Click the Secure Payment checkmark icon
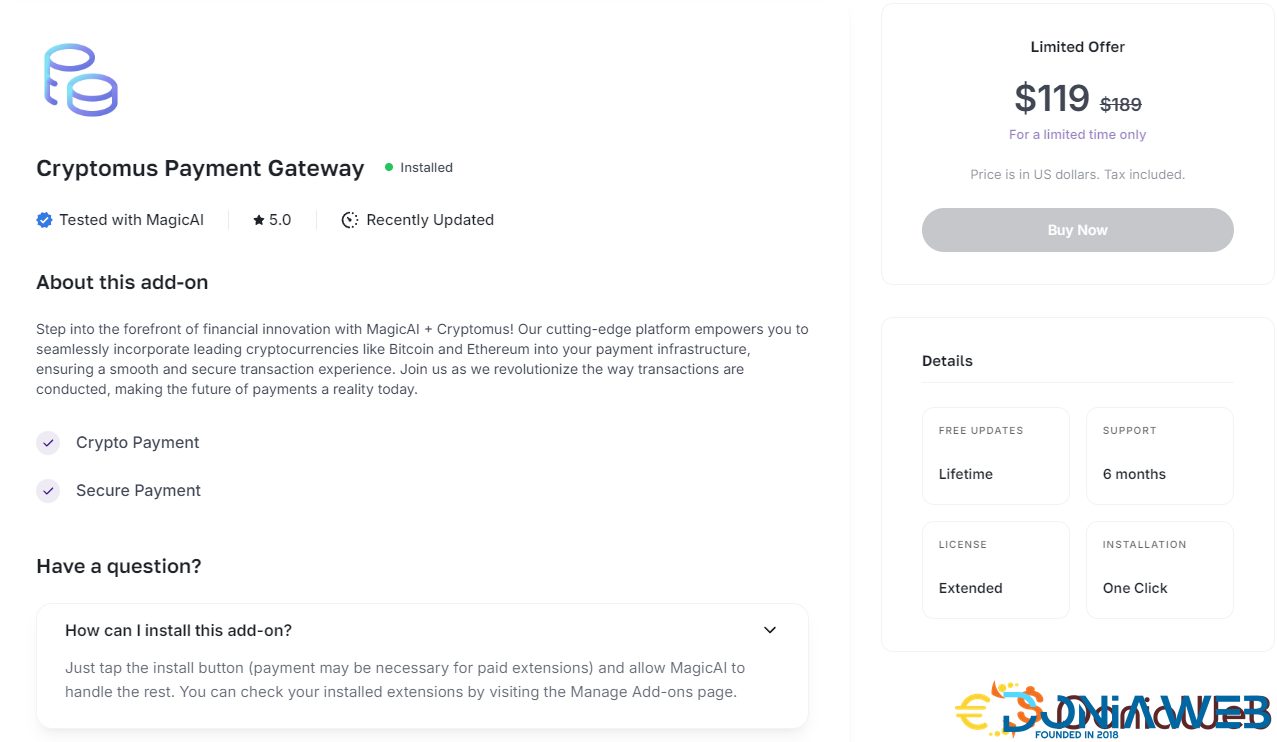The height and width of the screenshot is (742, 1277). 48,491
